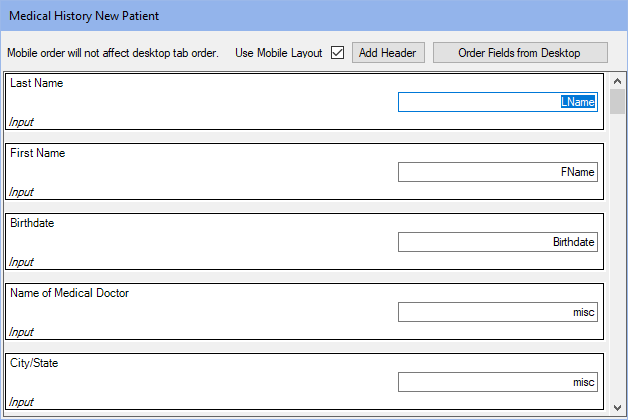Select the Last Name field label
628x420 pixels.
37,83
